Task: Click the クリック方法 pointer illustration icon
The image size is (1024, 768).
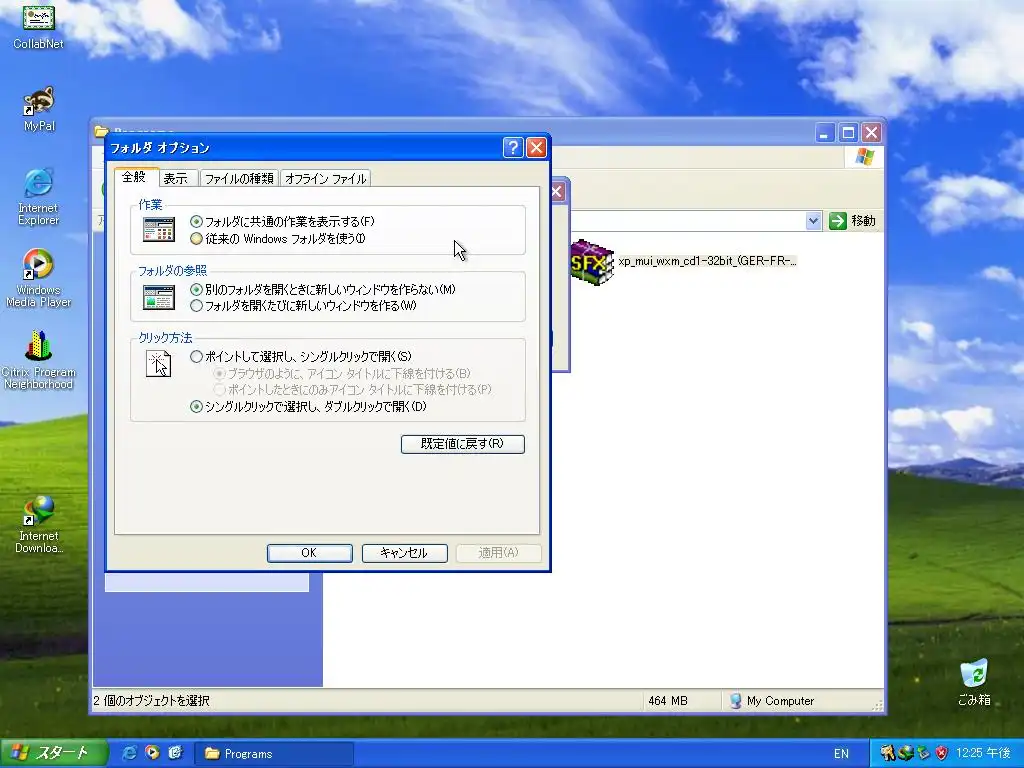Action: [x=159, y=364]
